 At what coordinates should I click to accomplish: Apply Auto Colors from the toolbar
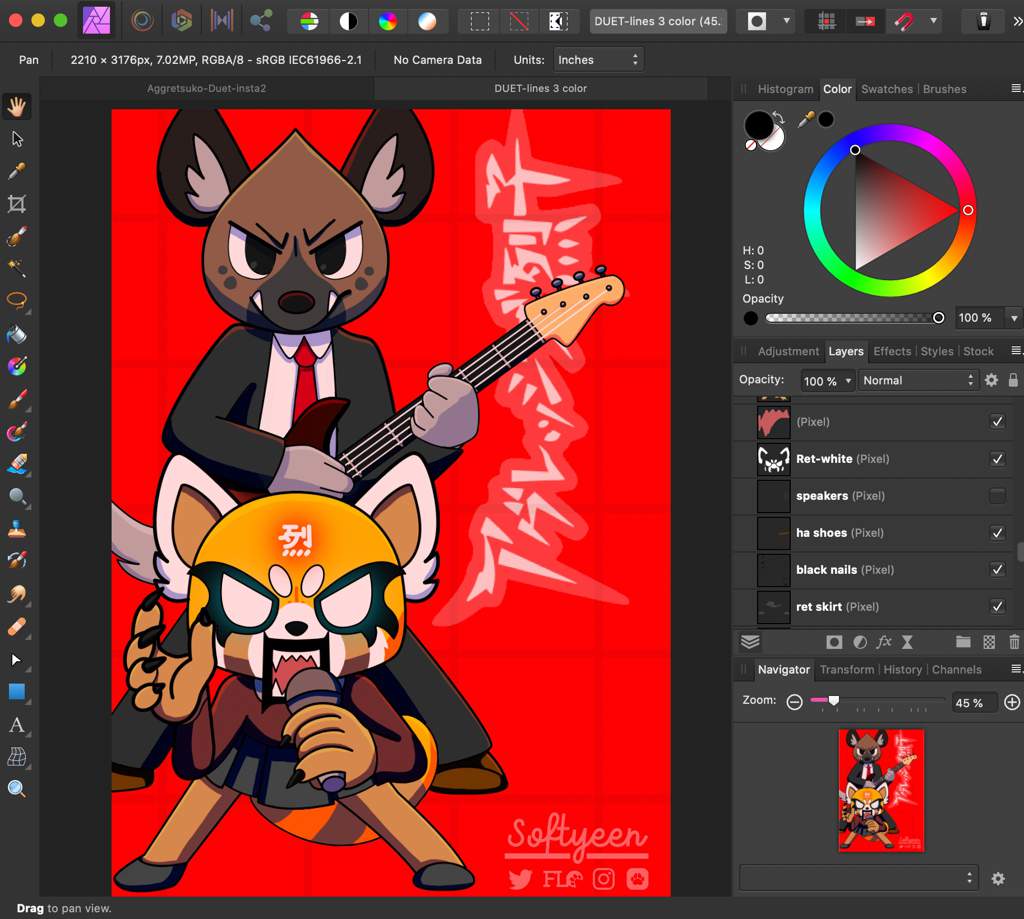pyautogui.click(x=387, y=22)
